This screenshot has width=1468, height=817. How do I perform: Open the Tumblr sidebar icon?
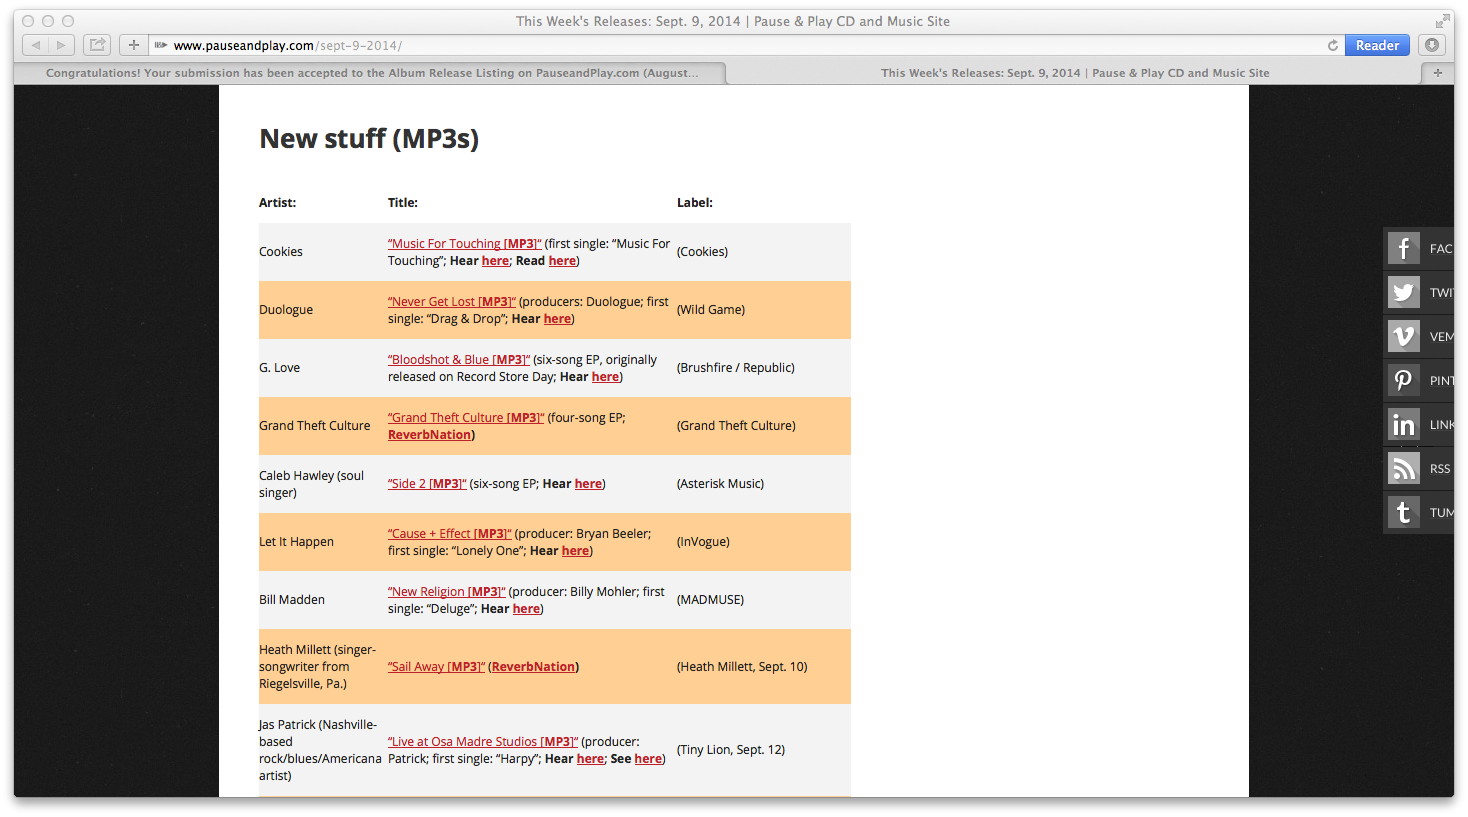click(1403, 512)
